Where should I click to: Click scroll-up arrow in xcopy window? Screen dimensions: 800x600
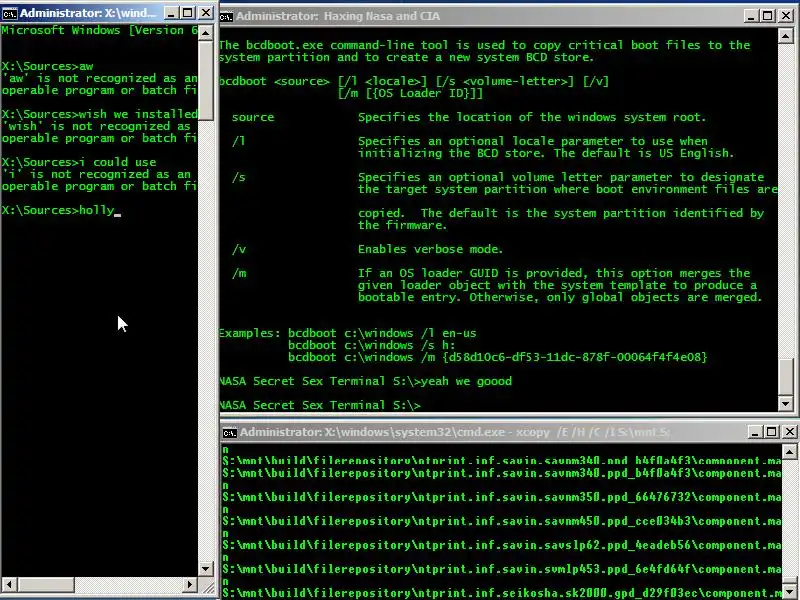[x=790, y=452]
